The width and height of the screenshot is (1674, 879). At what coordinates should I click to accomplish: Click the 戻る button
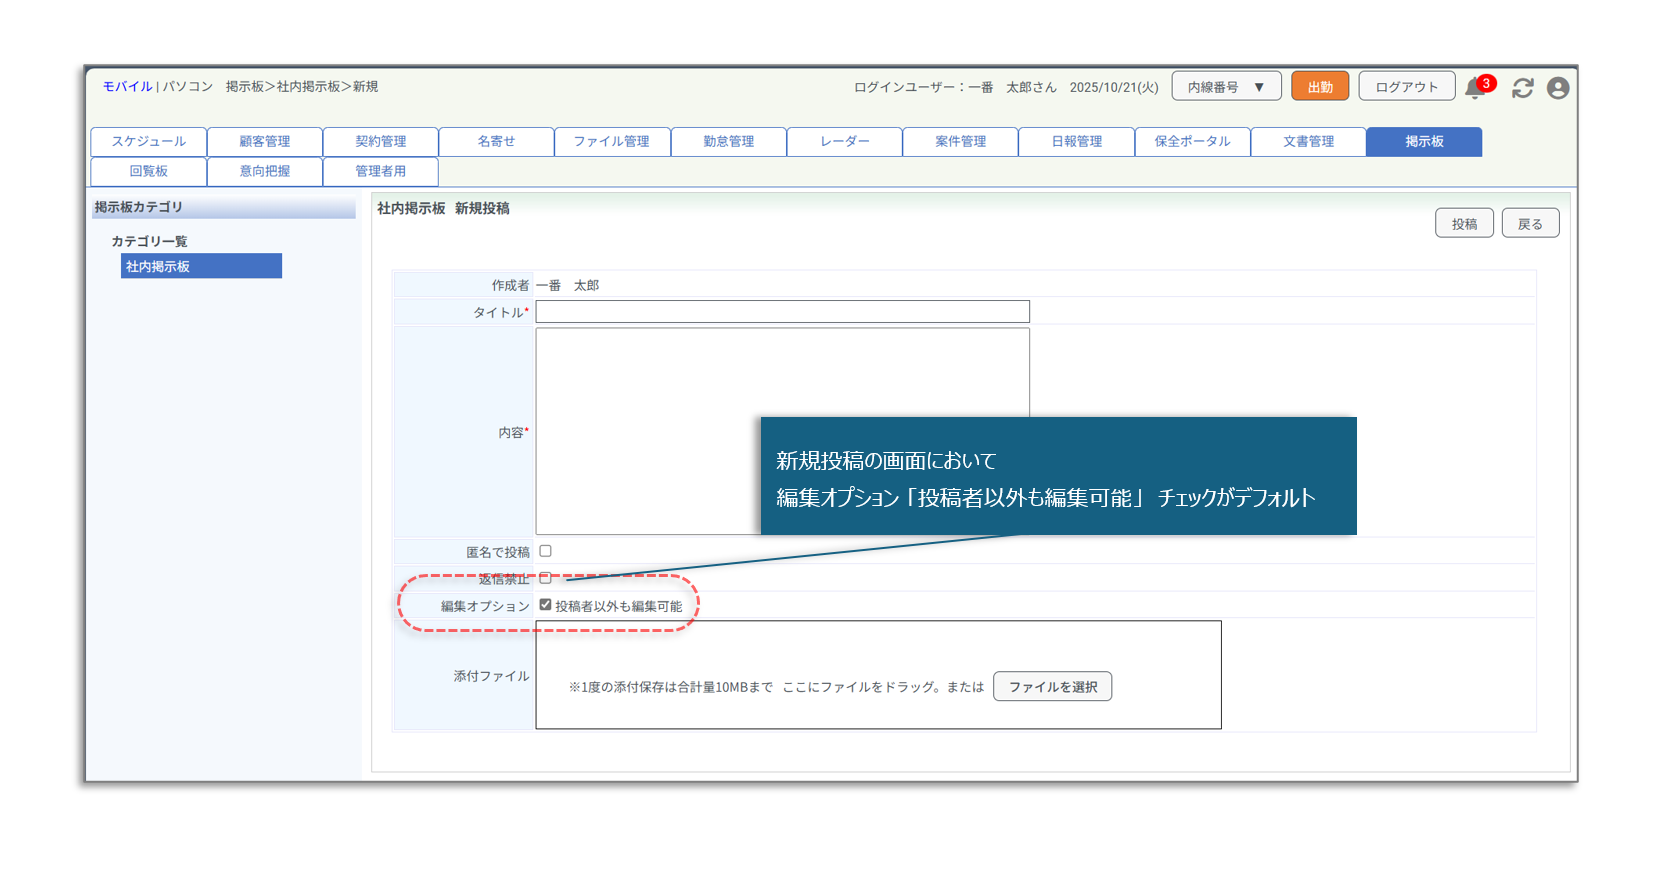tap(1529, 224)
